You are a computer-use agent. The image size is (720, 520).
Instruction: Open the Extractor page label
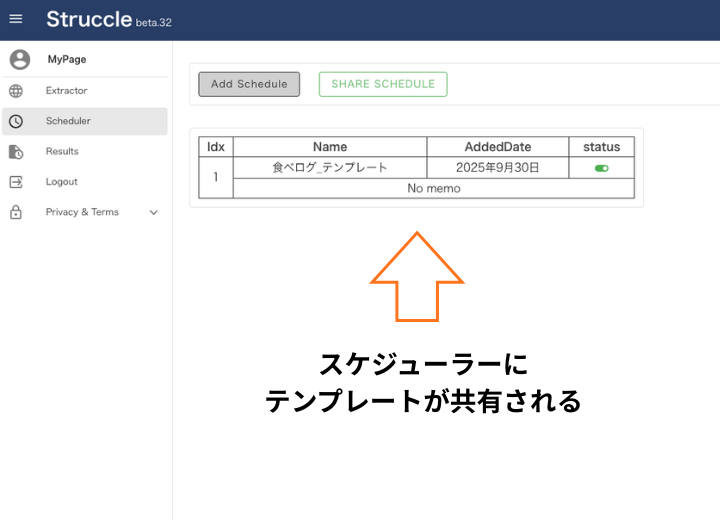coord(66,91)
